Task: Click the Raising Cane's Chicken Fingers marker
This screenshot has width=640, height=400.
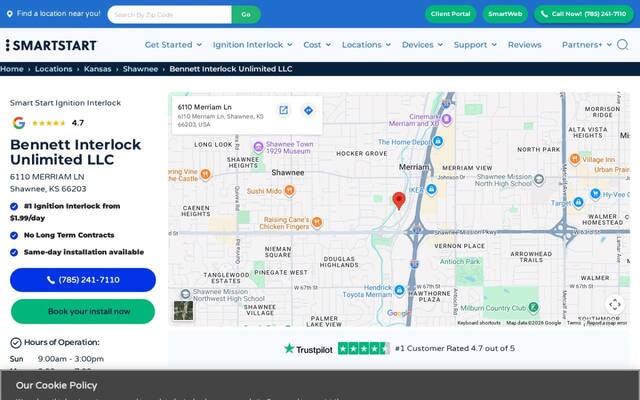Action: coord(317,222)
